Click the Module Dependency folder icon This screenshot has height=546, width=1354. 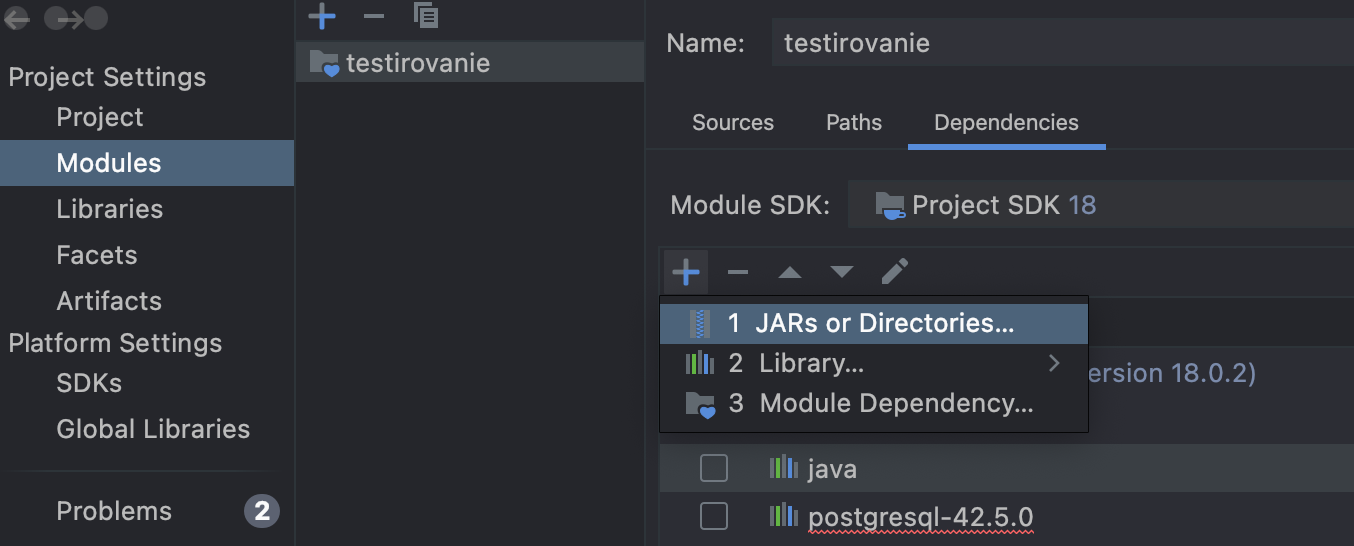pos(700,404)
